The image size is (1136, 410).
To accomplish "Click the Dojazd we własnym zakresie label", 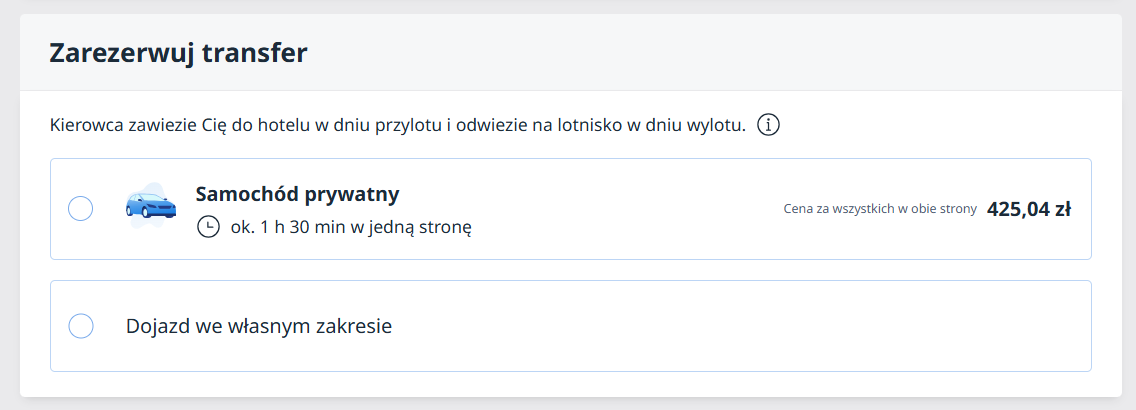I will pyautogui.click(x=259, y=326).
